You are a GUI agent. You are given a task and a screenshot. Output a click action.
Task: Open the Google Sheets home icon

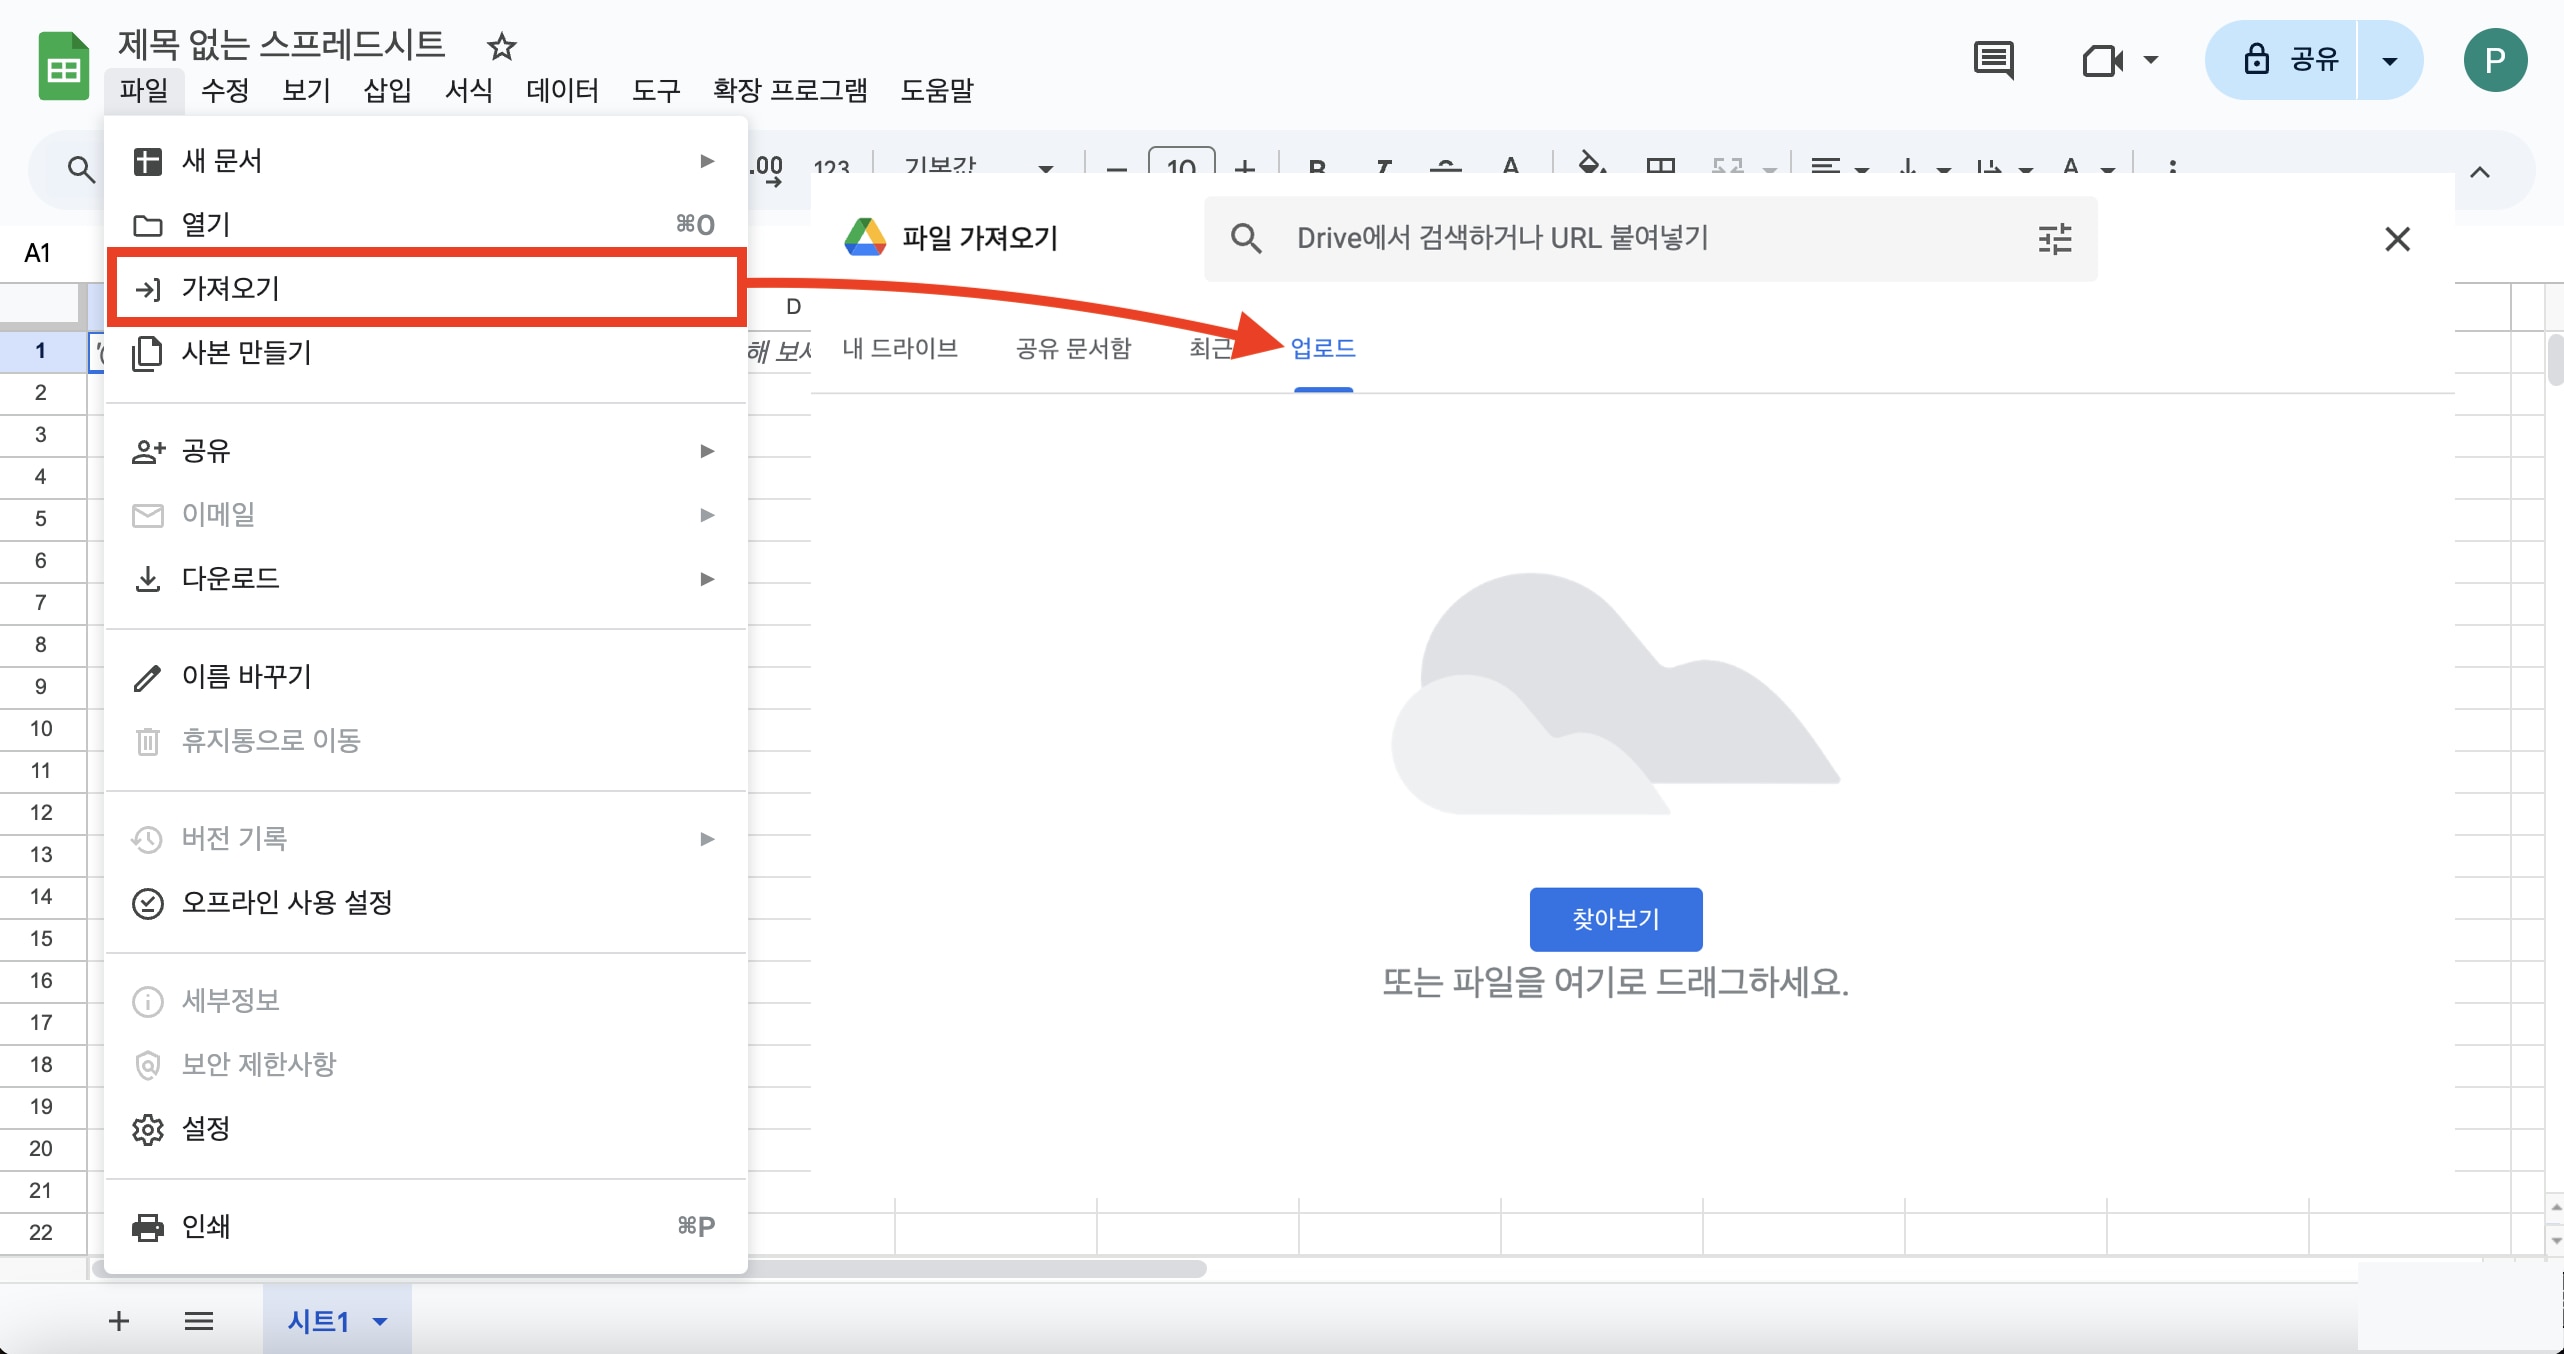64,66
